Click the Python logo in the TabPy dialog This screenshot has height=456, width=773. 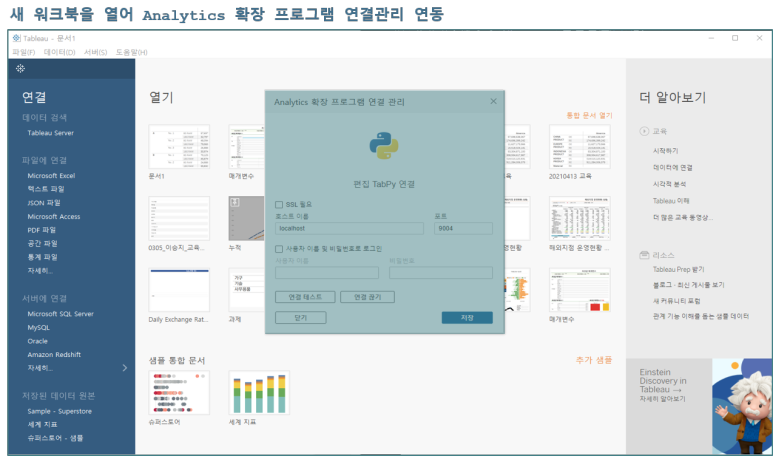tap(384, 146)
